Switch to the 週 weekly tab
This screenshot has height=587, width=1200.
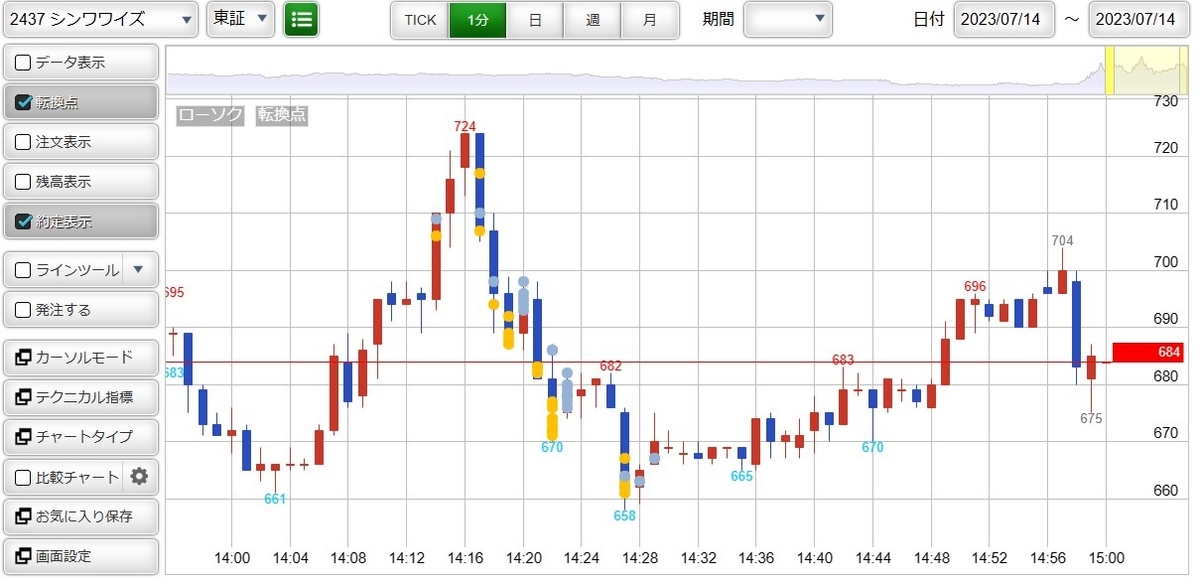coord(592,19)
